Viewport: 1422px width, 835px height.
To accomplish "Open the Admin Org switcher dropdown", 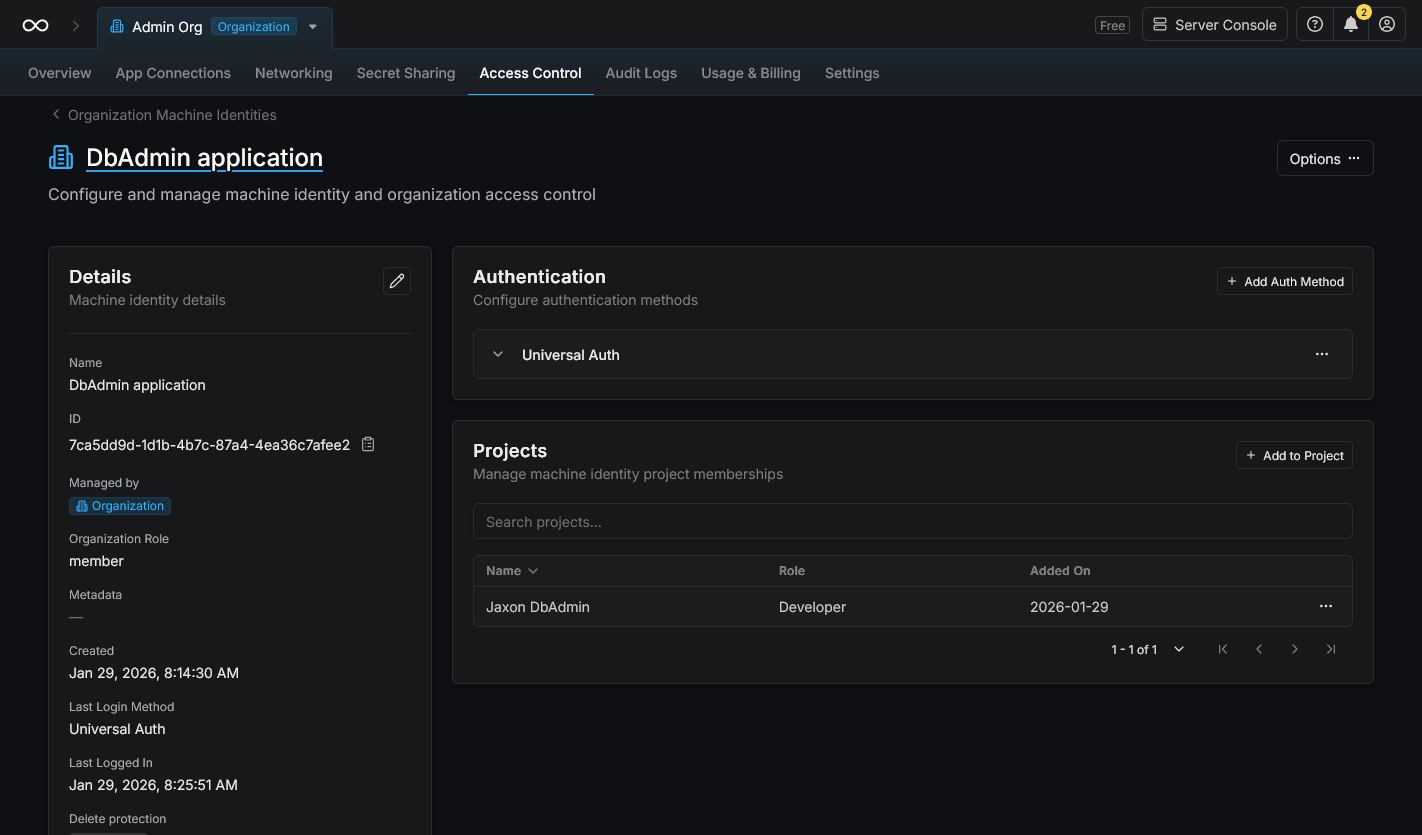I will (x=313, y=27).
